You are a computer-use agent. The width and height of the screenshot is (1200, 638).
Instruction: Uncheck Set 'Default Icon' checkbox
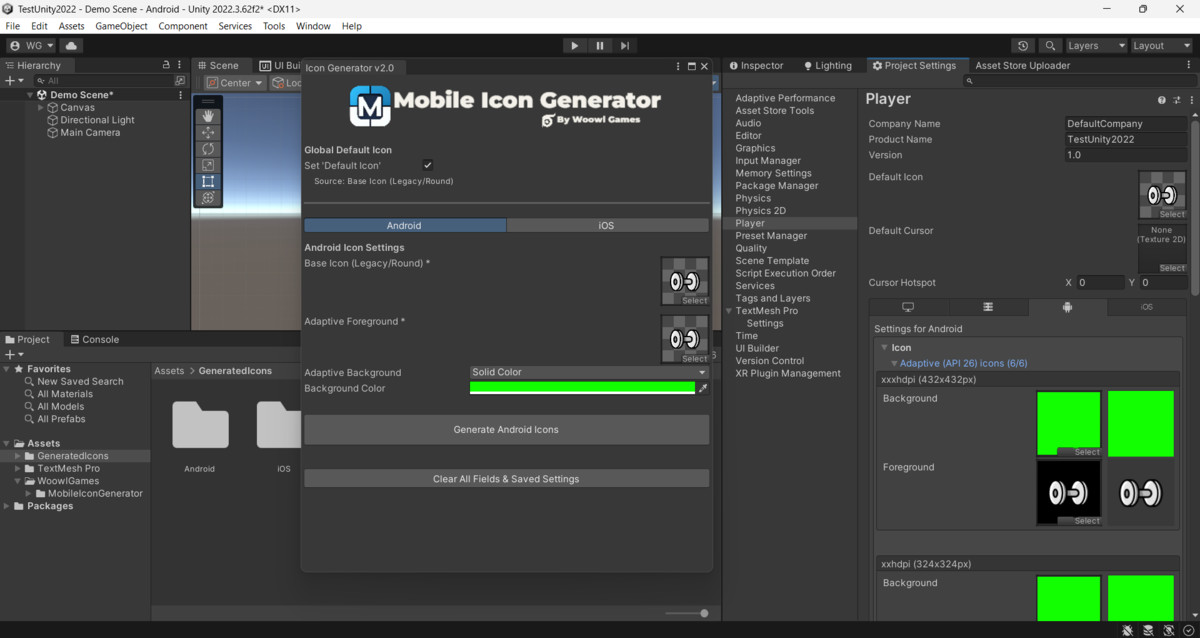click(428, 165)
